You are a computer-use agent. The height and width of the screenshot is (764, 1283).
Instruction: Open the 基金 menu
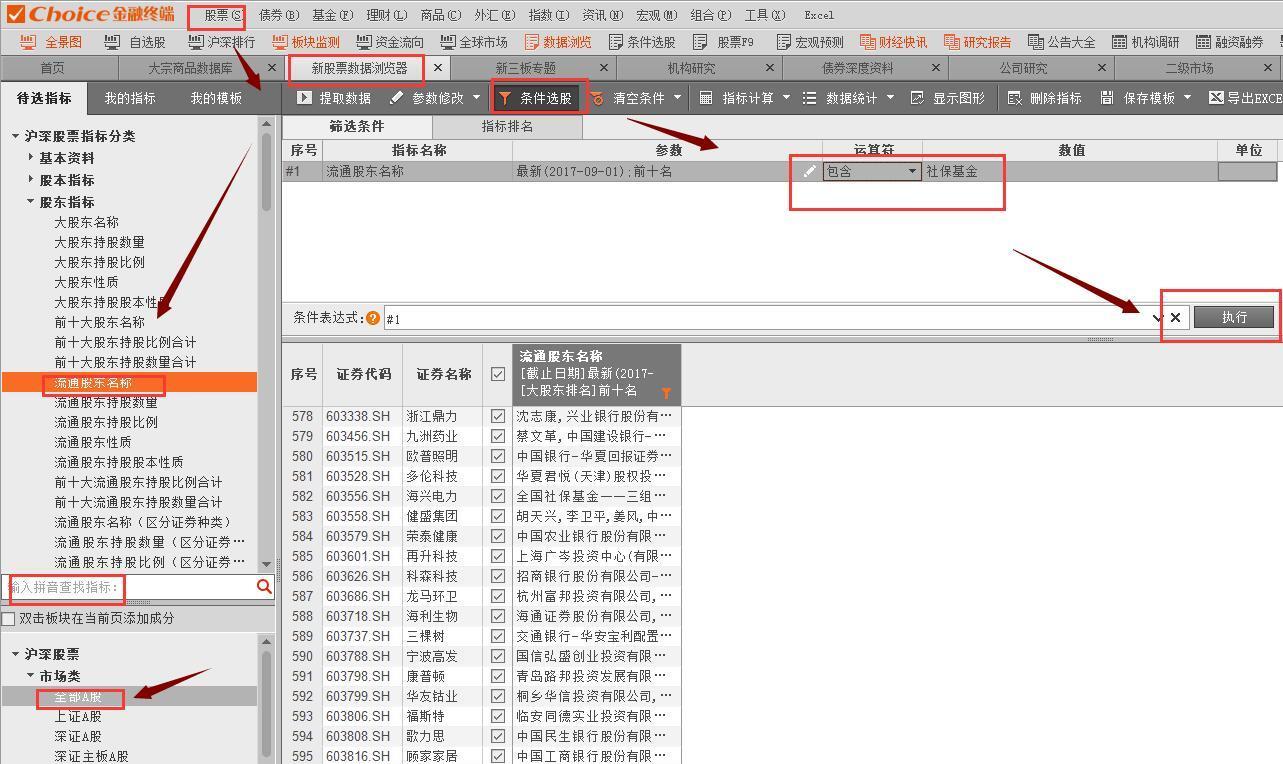click(x=332, y=15)
